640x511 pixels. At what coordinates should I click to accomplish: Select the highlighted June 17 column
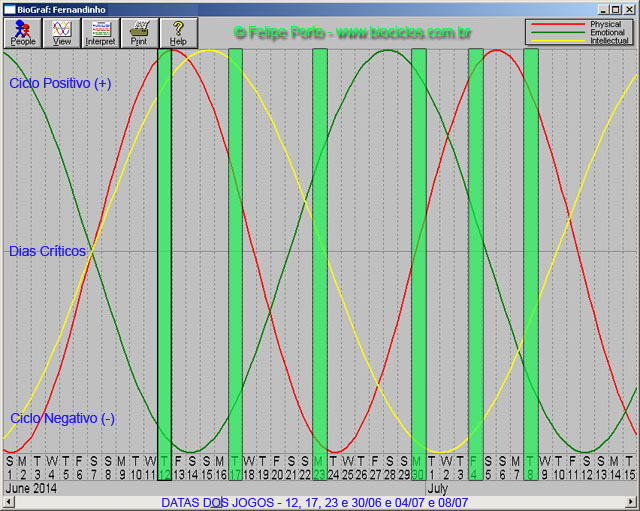pos(236,264)
